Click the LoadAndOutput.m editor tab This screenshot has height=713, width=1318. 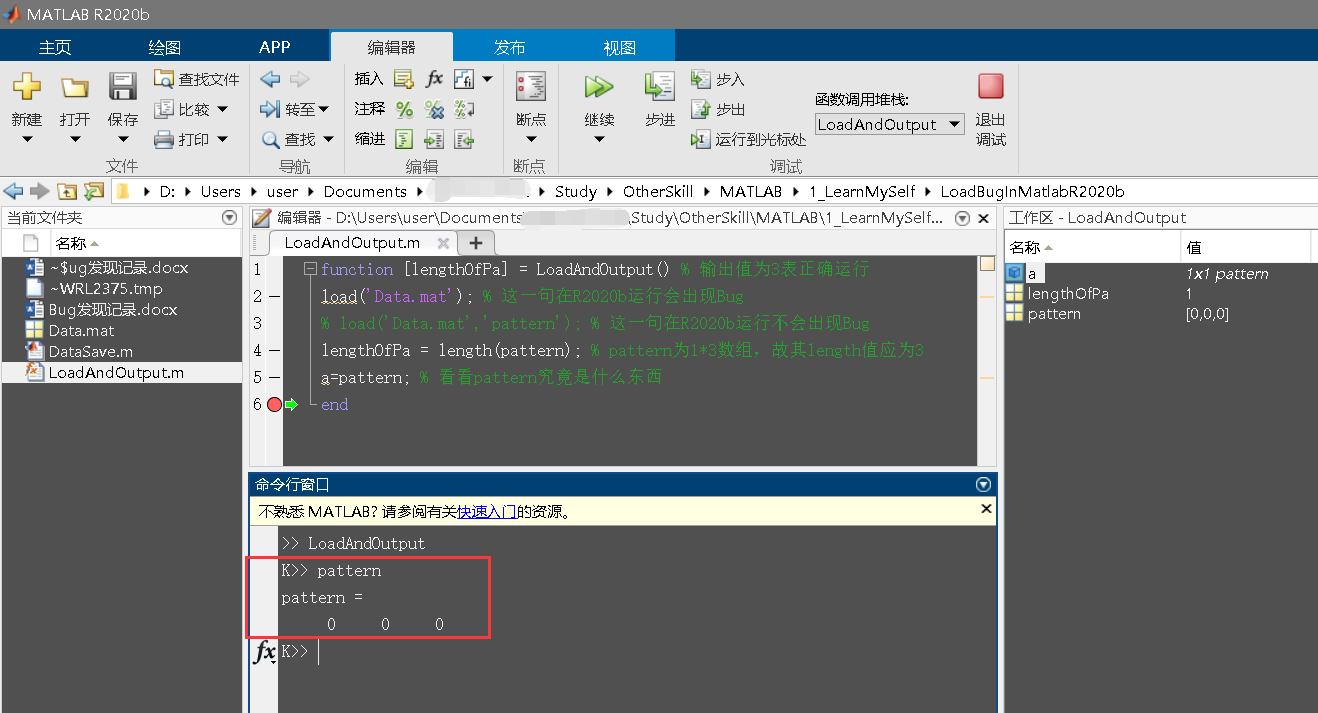point(352,242)
